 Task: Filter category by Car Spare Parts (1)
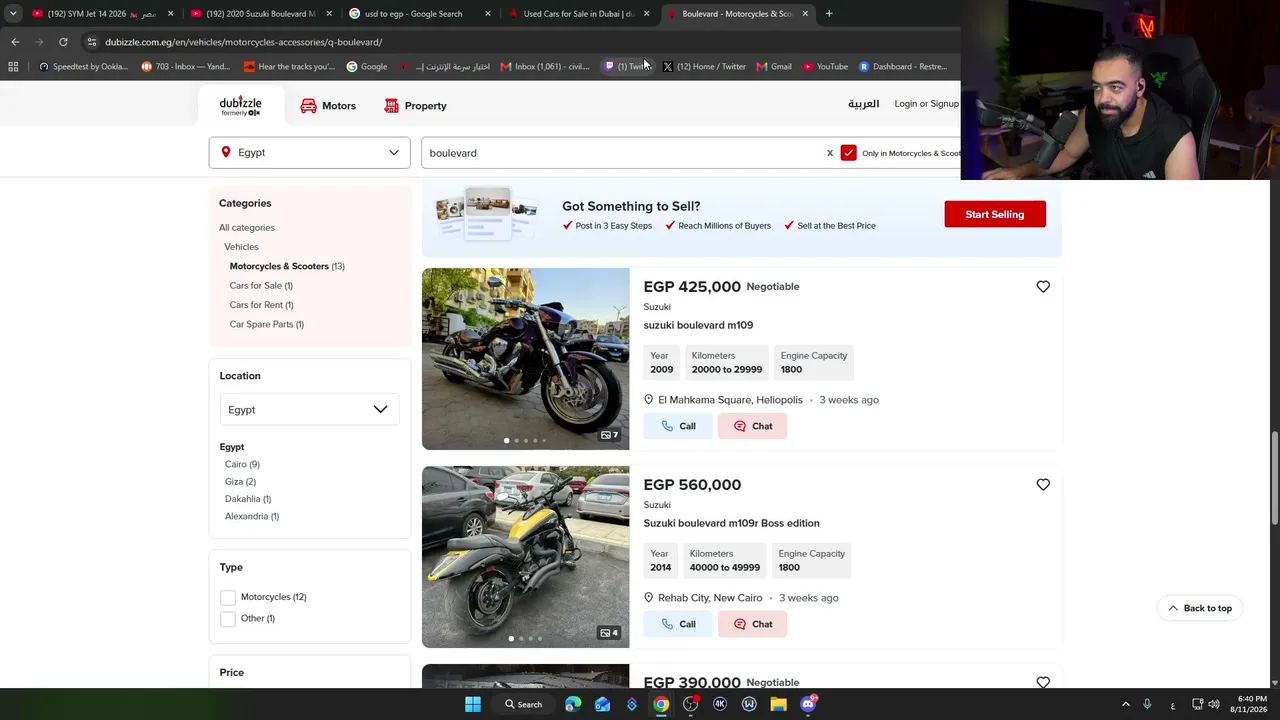(266, 324)
